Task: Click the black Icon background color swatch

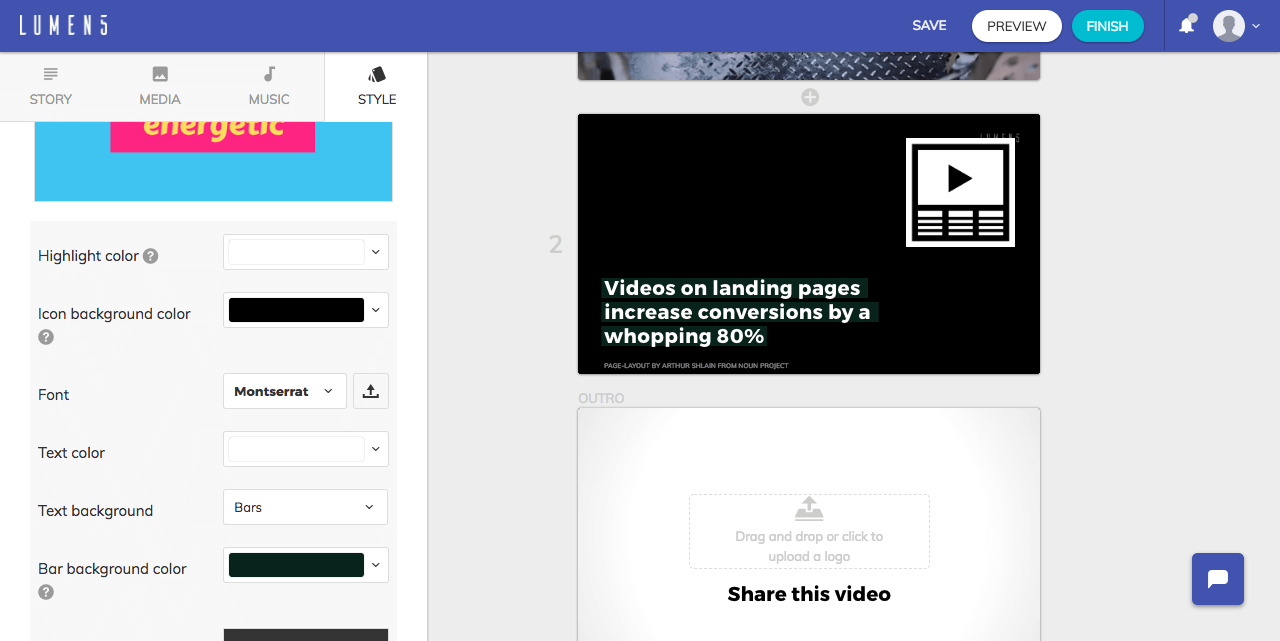Action: 296,310
